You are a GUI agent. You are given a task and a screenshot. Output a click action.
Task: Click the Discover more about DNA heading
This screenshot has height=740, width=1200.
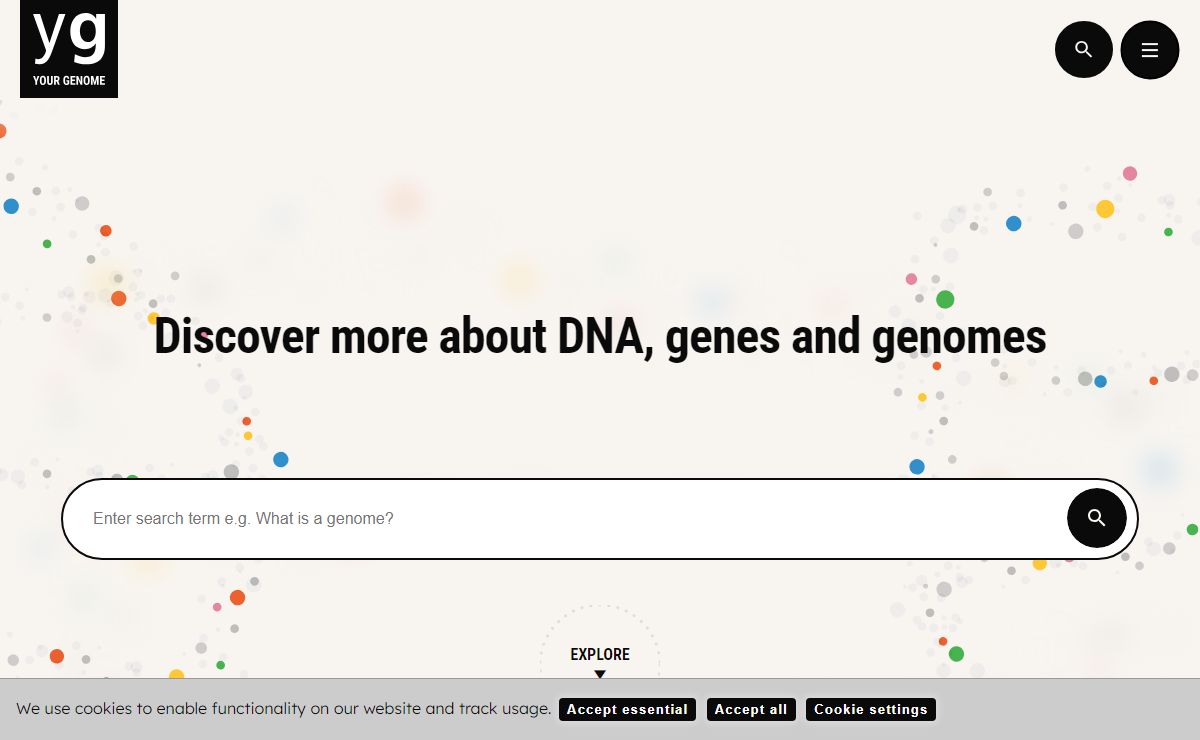(x=600, y=337)
